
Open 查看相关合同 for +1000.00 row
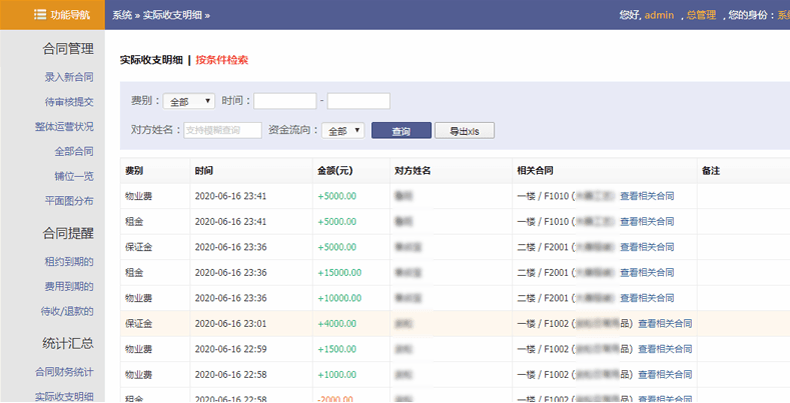[x=665, y=374]
